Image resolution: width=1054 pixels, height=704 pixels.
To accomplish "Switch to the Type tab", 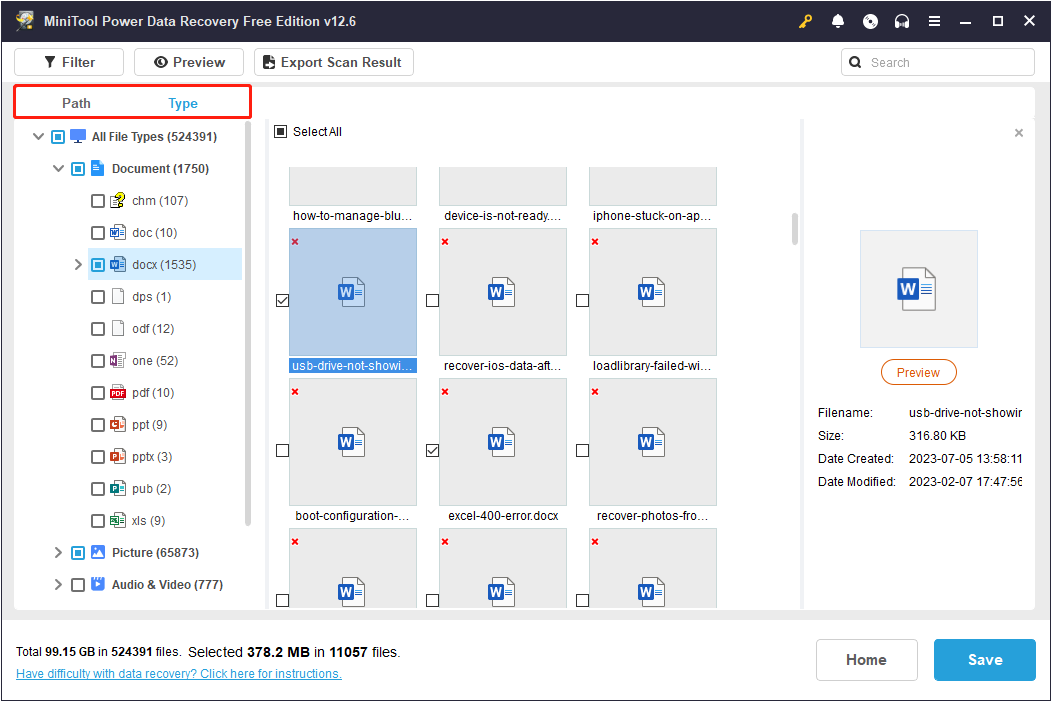I will coord(183,102).
